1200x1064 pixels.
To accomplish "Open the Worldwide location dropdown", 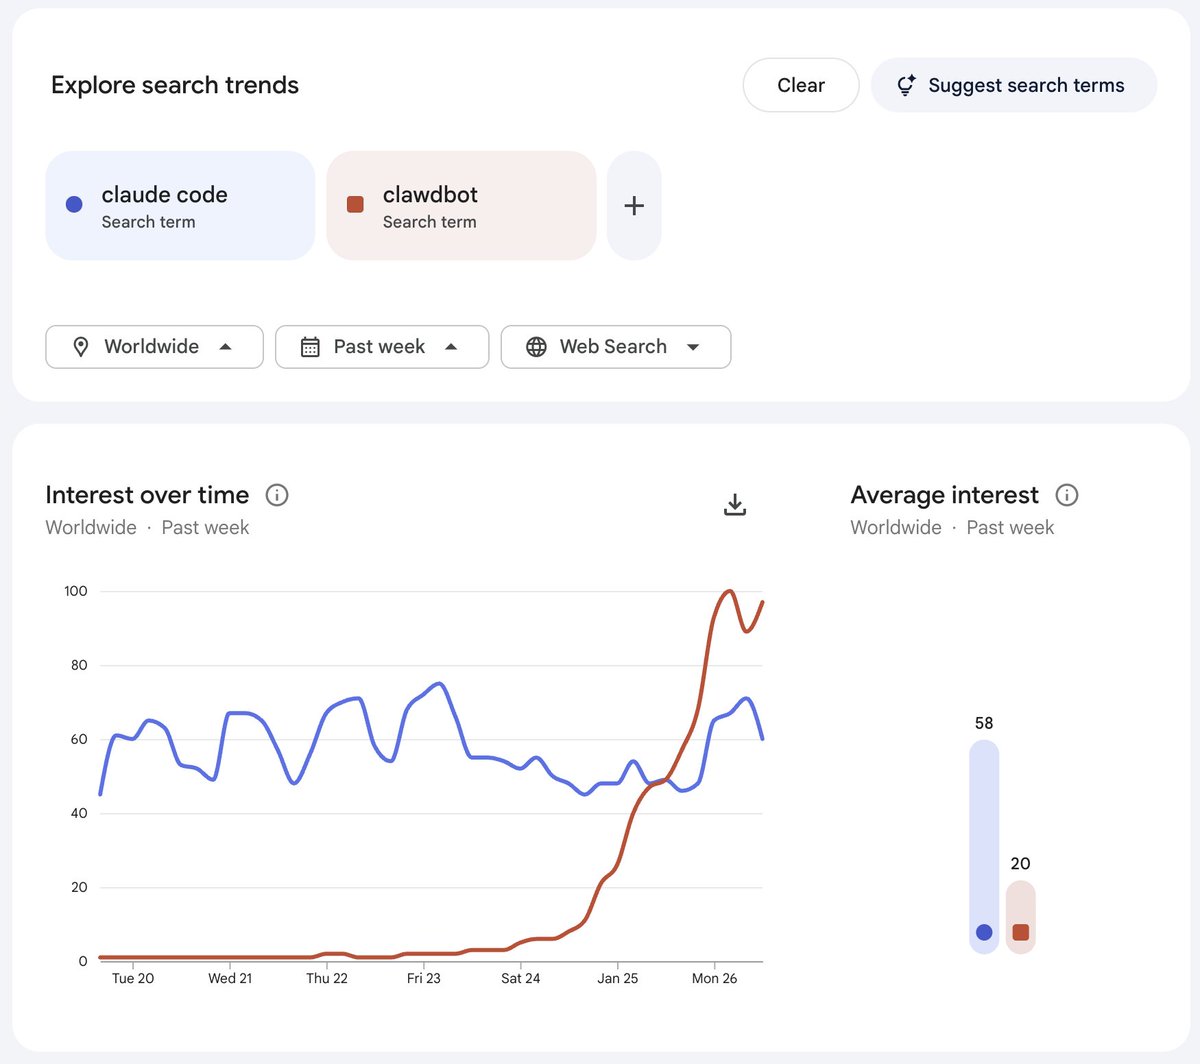I will tap(154, 346).
